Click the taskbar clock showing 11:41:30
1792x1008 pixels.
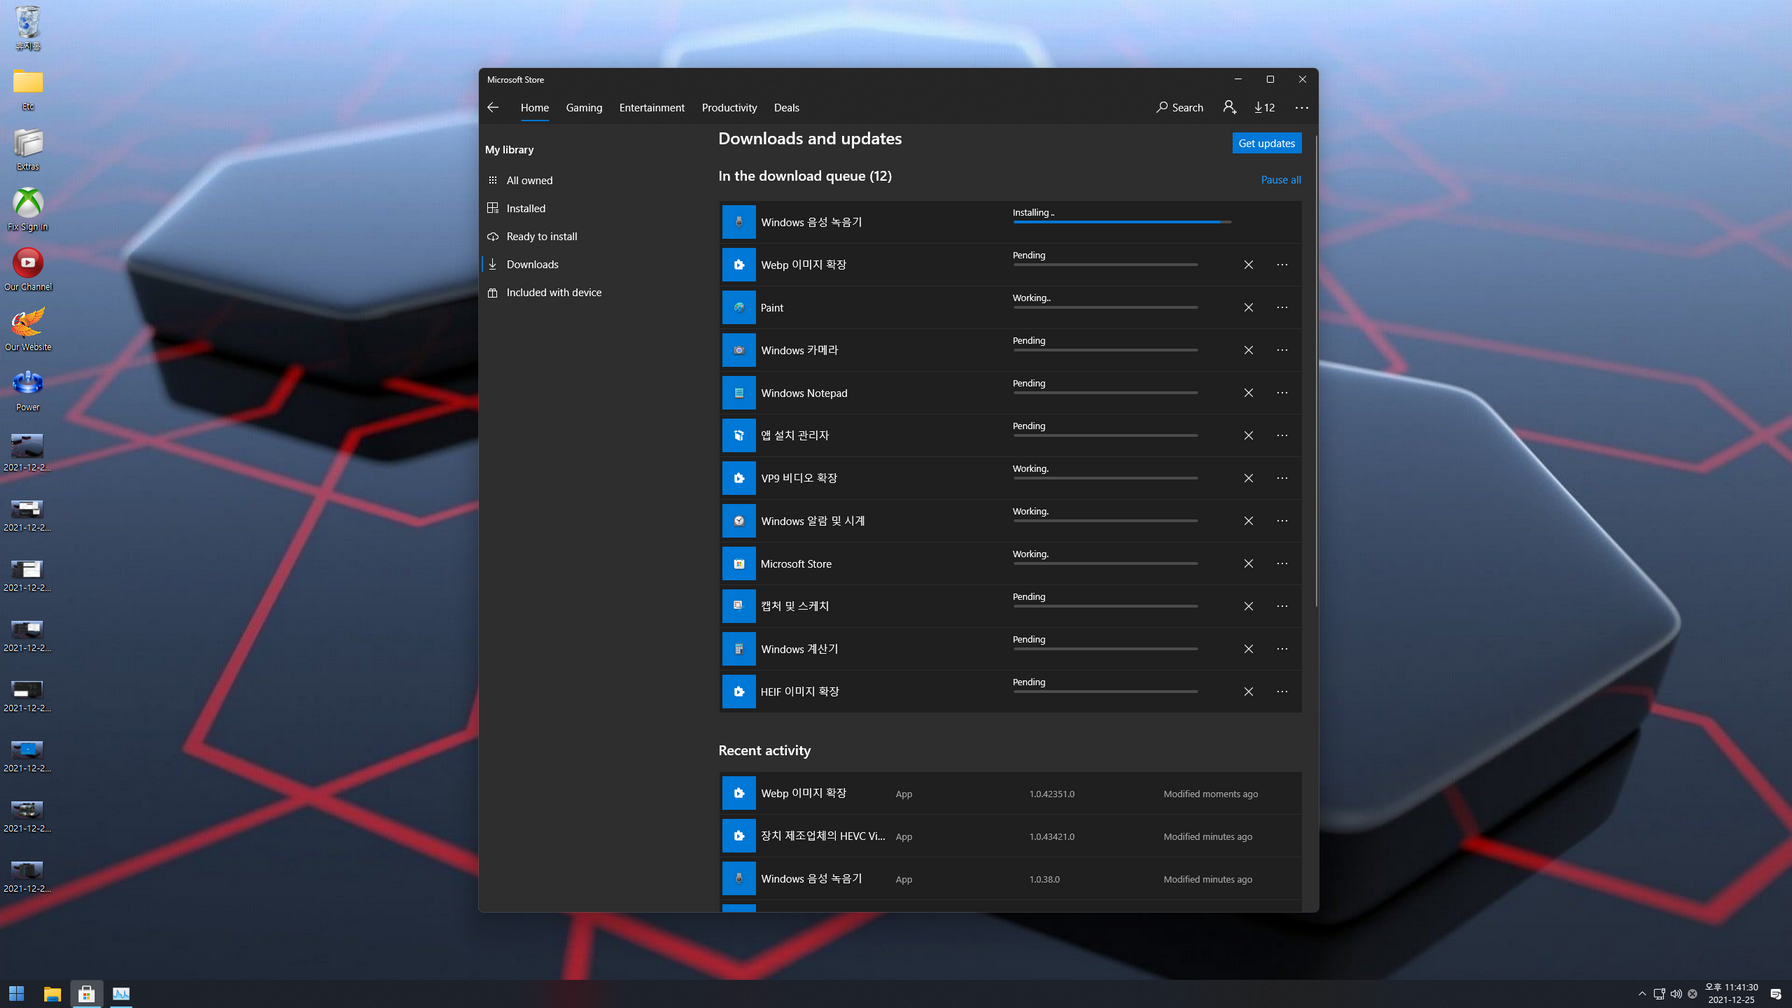pyautogui.click(x=1731, y=993)
